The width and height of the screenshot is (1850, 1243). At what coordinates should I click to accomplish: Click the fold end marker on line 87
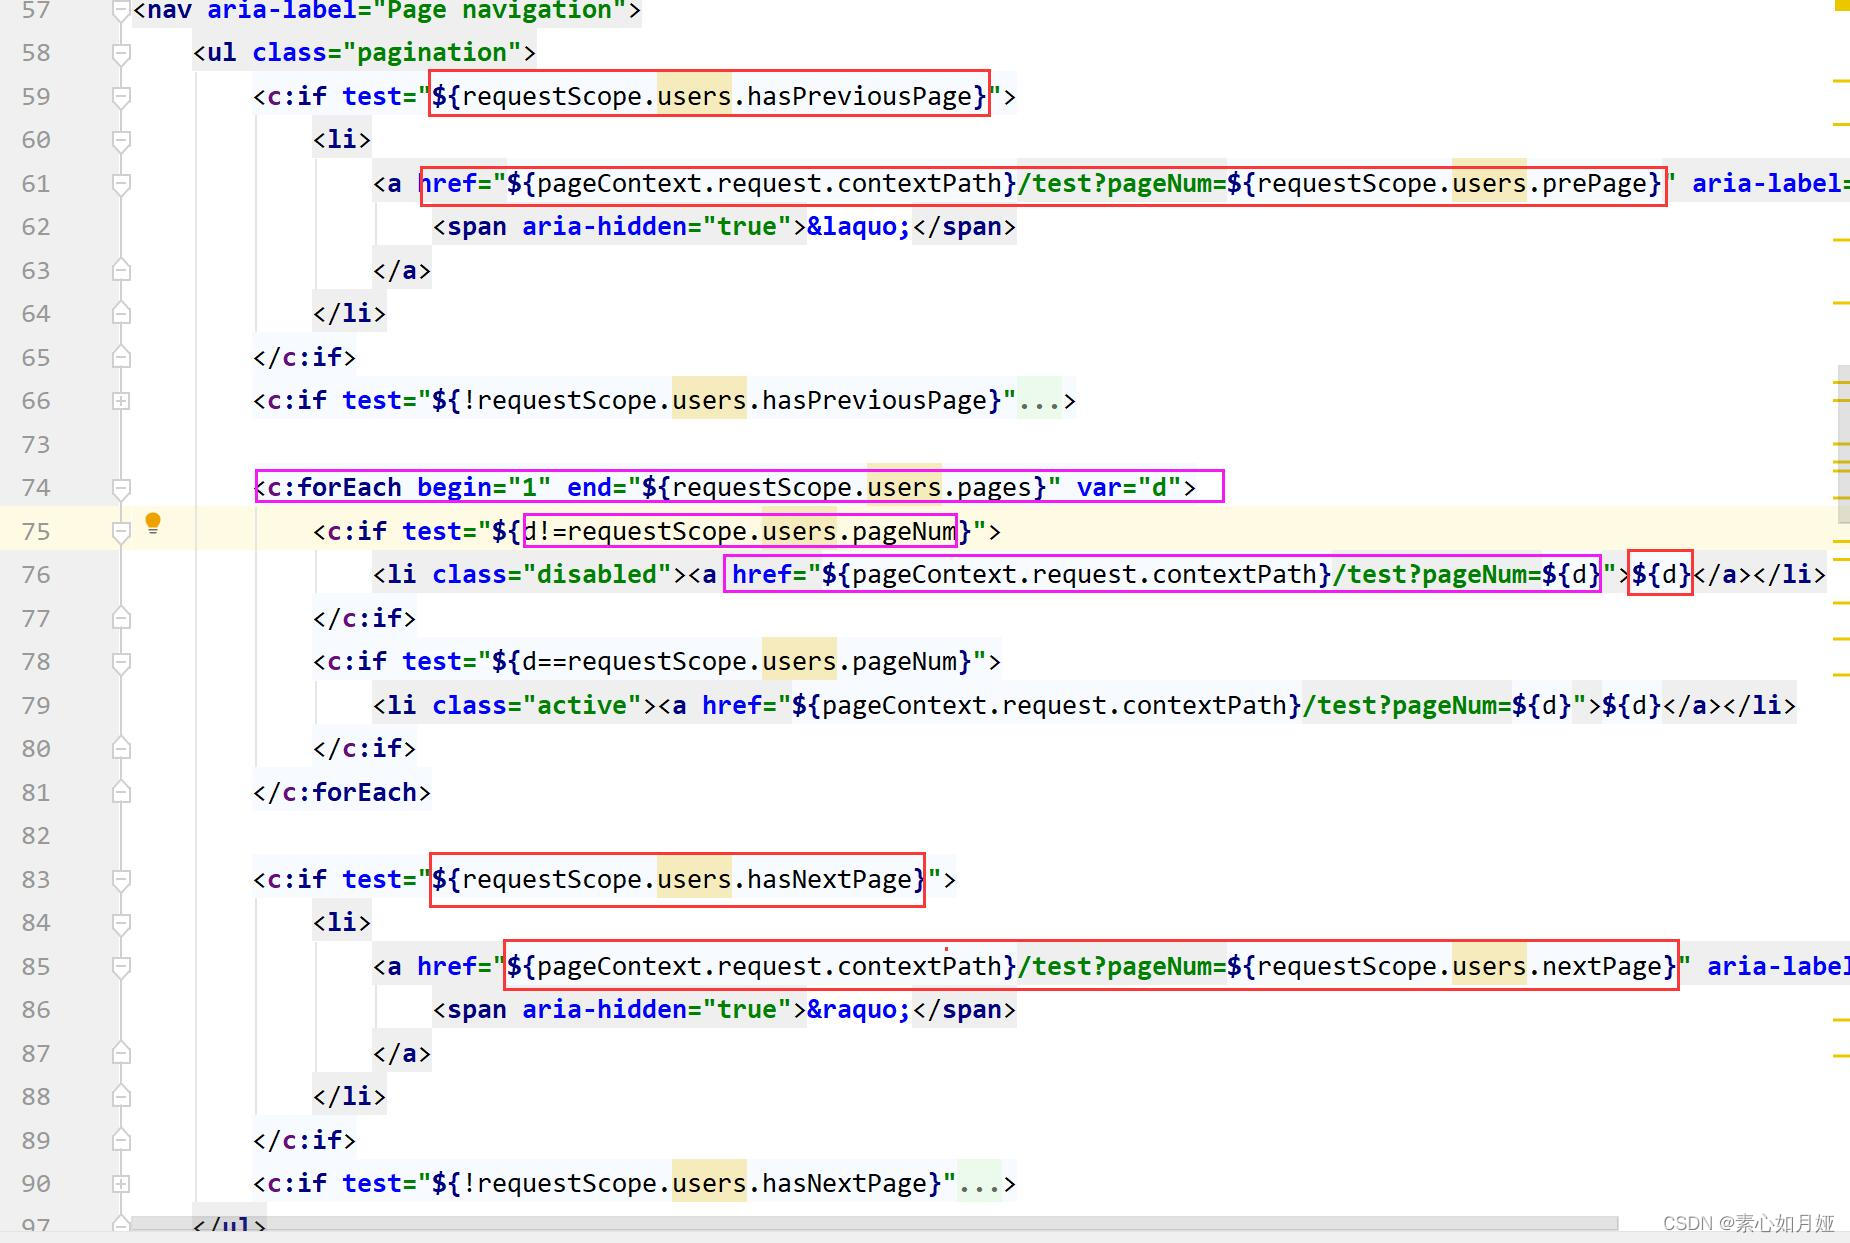coord(121,1053)
